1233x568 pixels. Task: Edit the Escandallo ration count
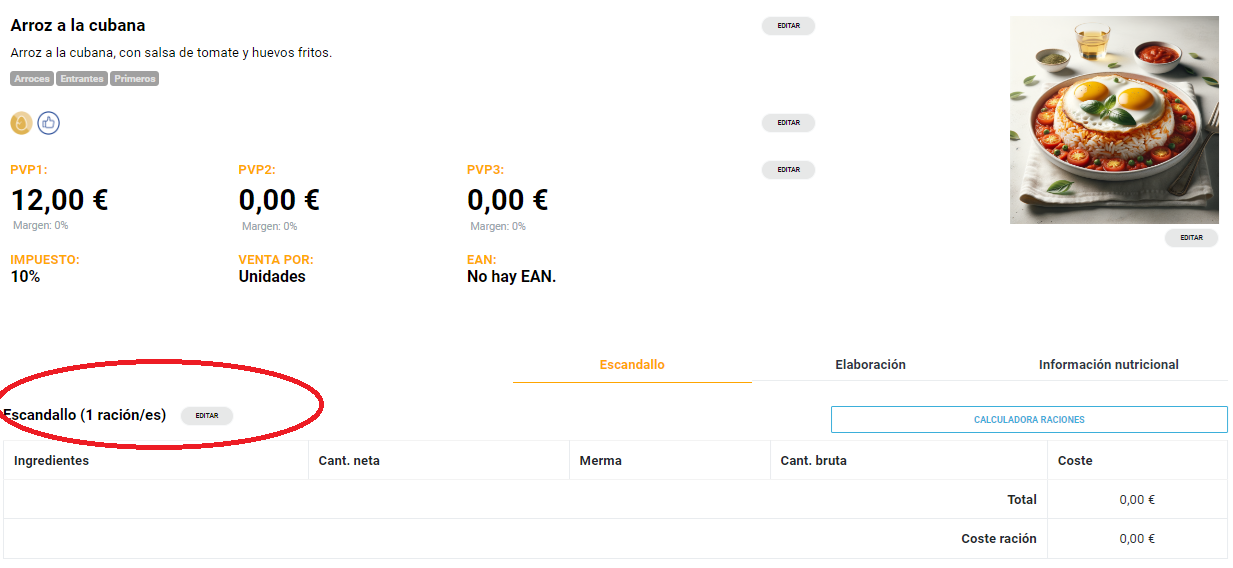tap(207, 416)
